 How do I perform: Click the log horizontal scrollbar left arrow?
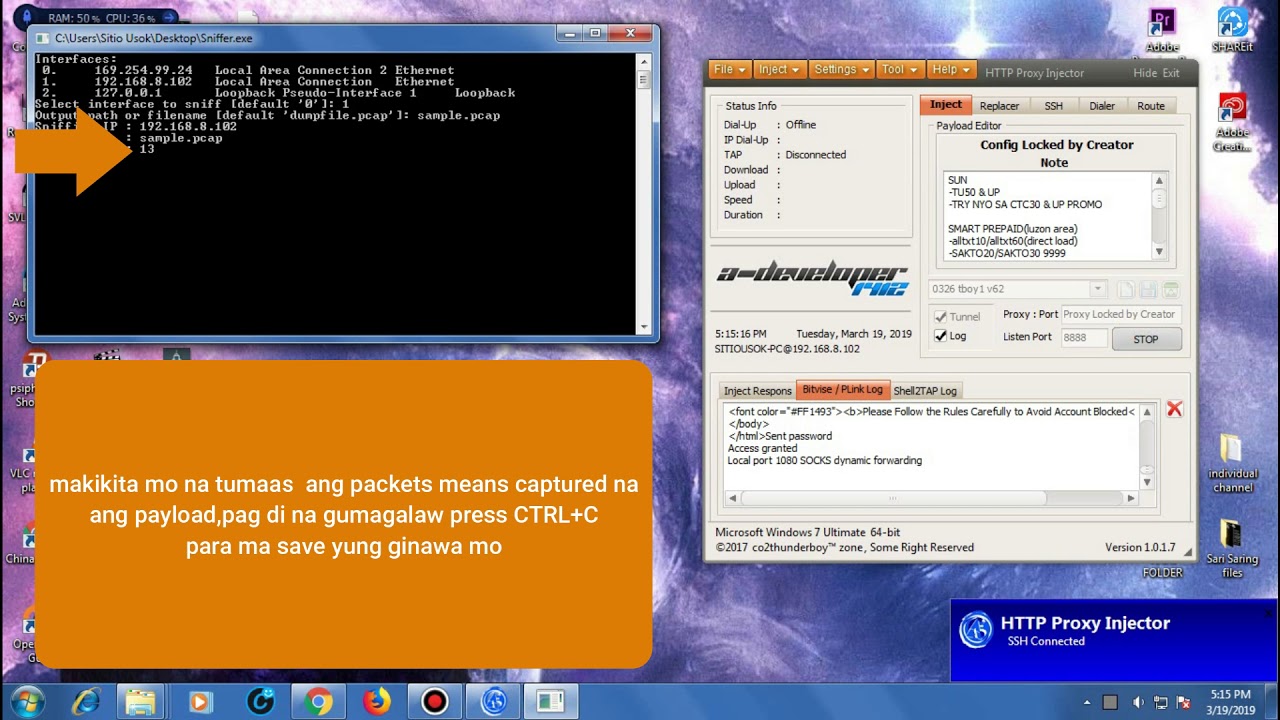(x=732, y=498)
